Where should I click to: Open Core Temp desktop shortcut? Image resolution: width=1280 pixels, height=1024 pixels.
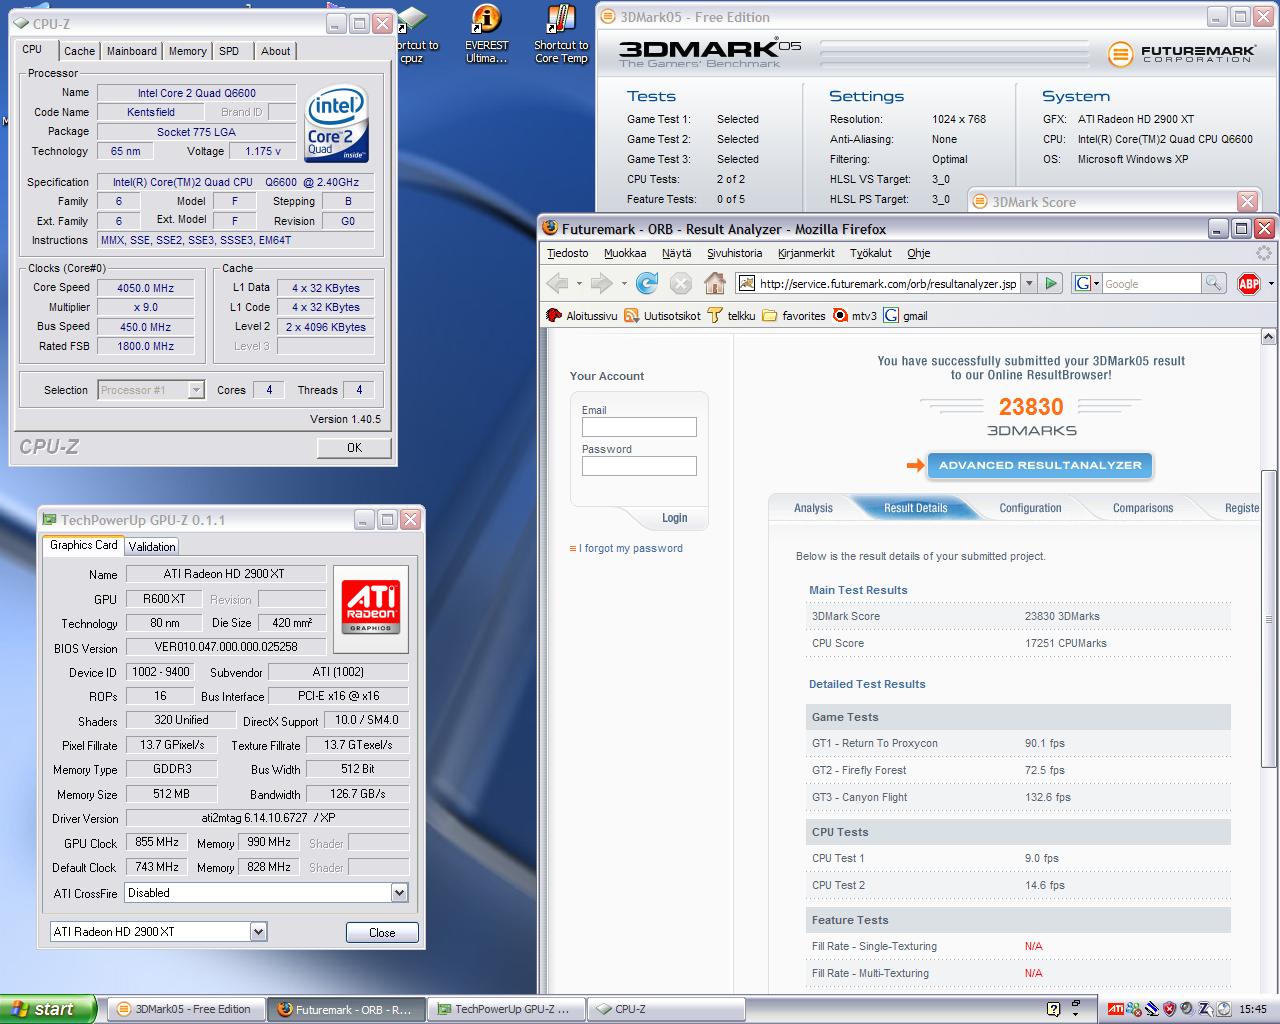(x=561, y=35)
